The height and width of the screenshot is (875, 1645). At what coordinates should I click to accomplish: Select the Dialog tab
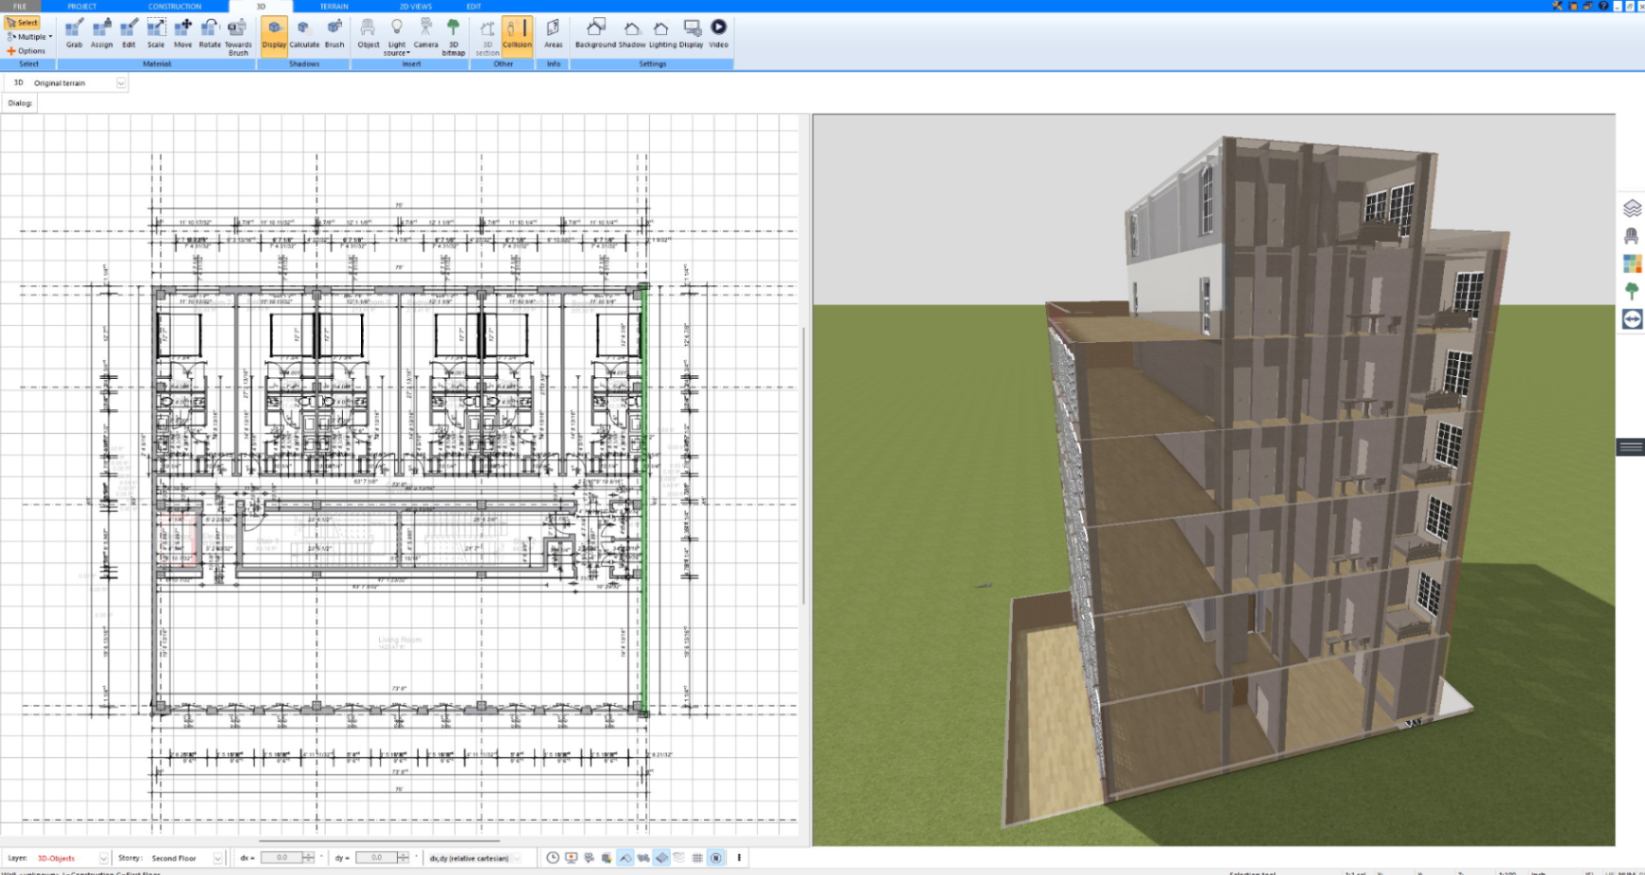20,103
